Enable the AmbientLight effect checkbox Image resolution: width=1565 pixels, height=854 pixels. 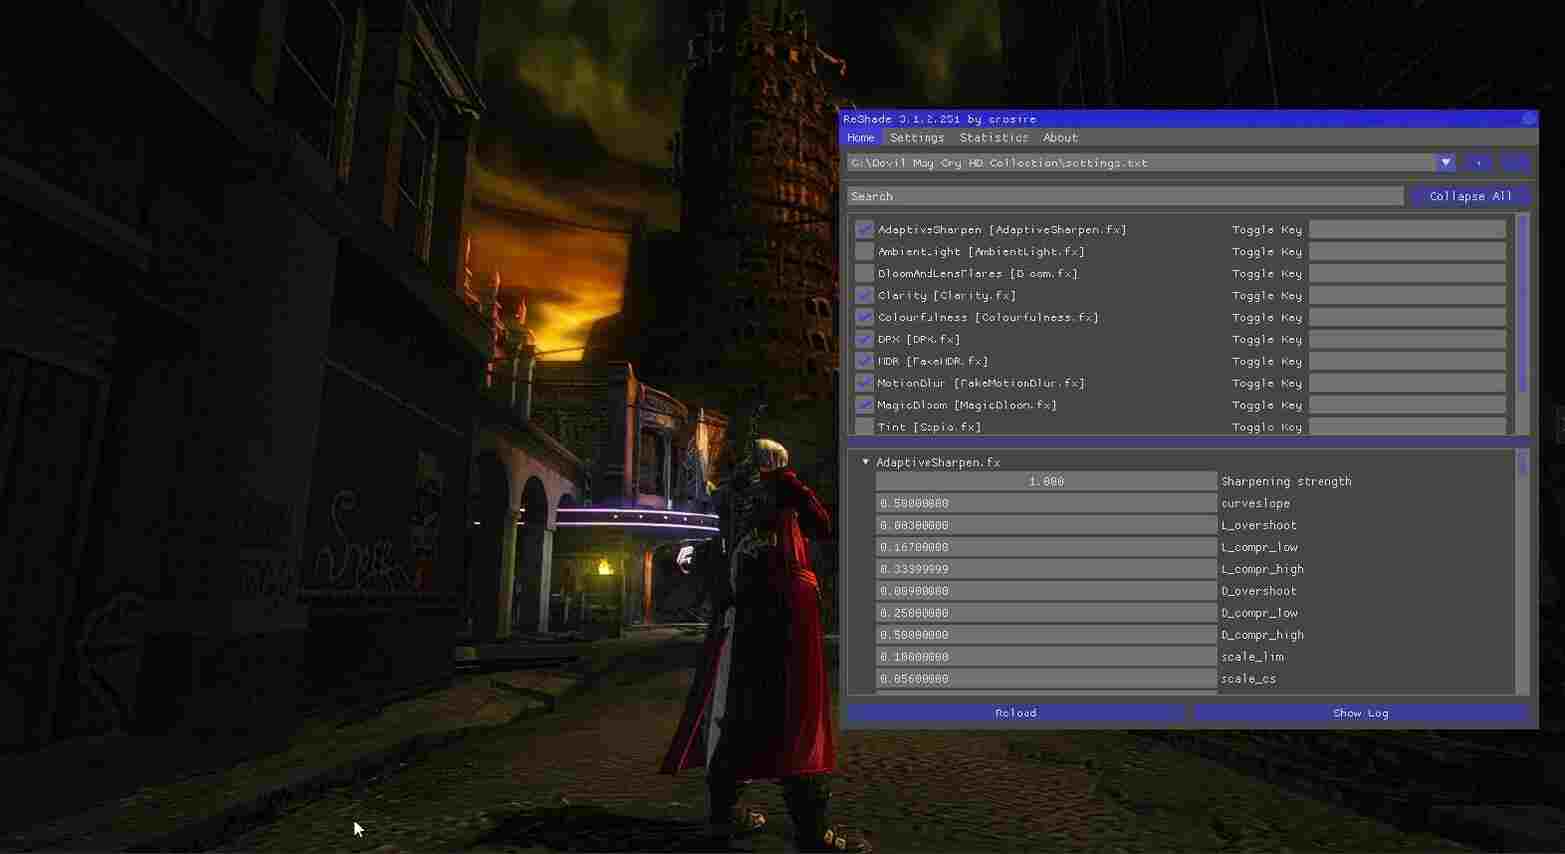point(865,252)
